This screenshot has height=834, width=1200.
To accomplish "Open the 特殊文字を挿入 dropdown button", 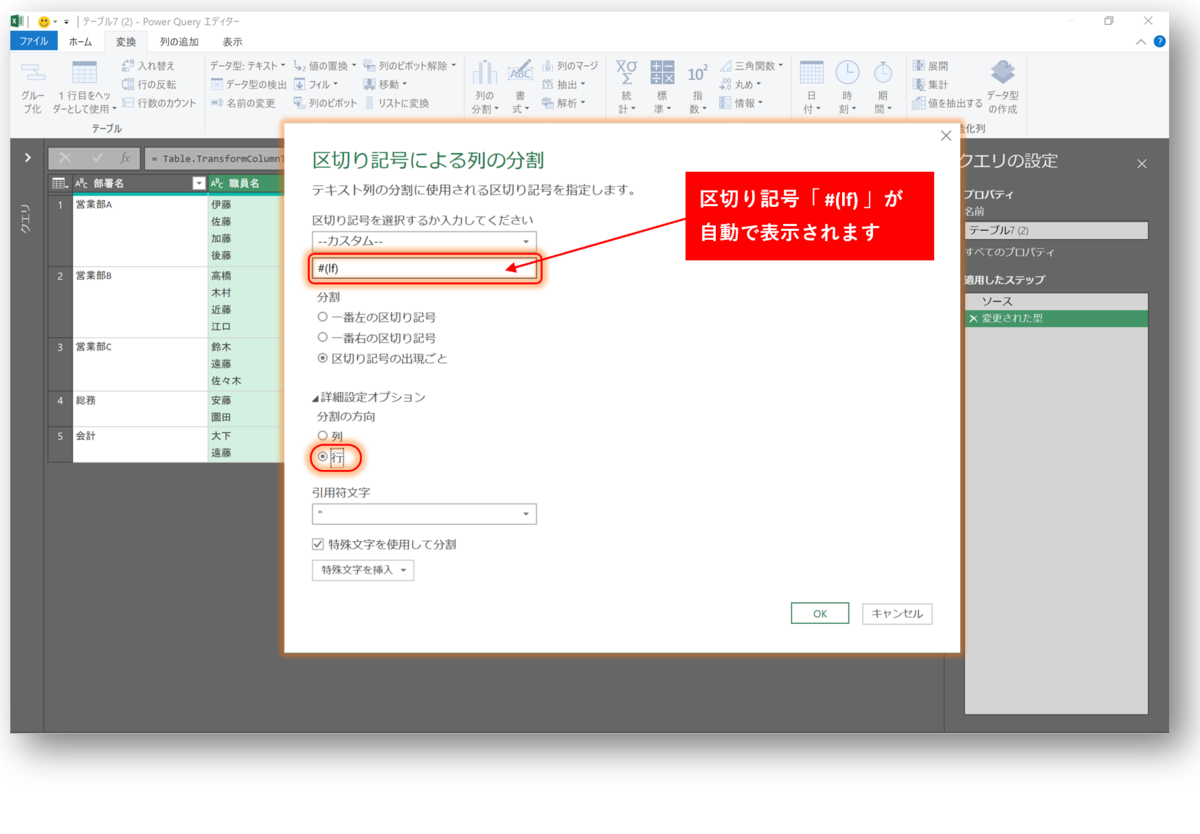I will 363,570.
